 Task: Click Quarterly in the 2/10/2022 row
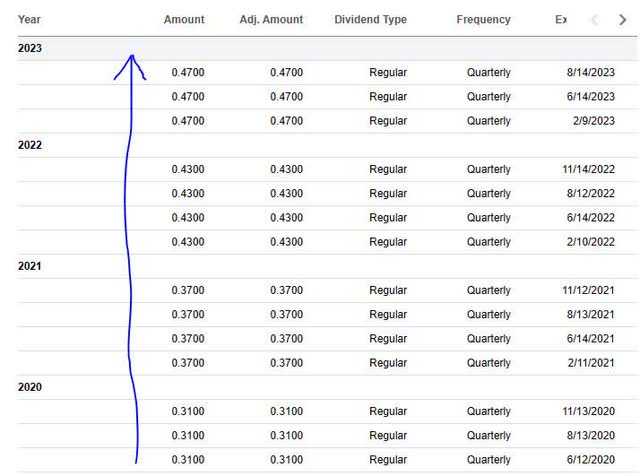(489, 242)
